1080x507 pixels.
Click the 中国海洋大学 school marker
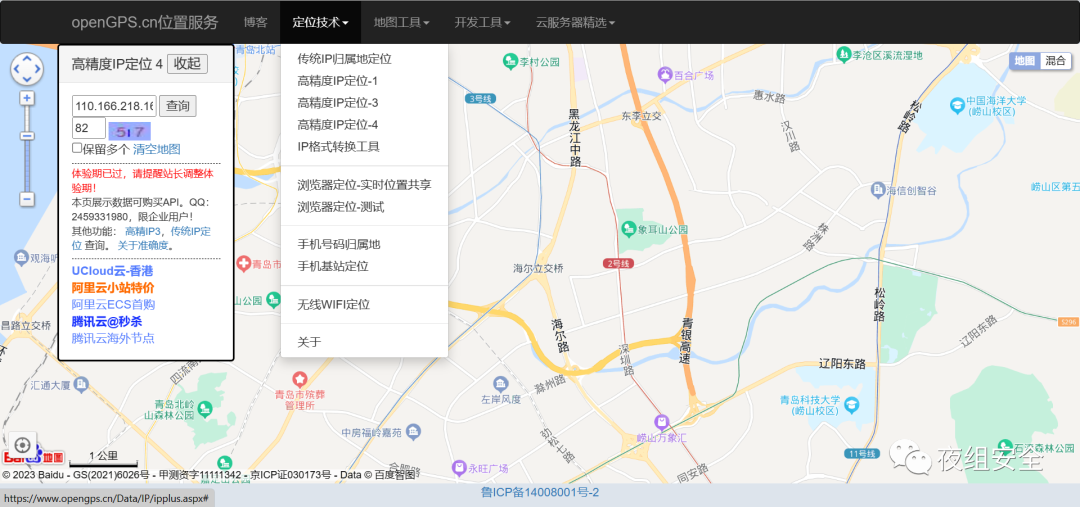(957, 105)
